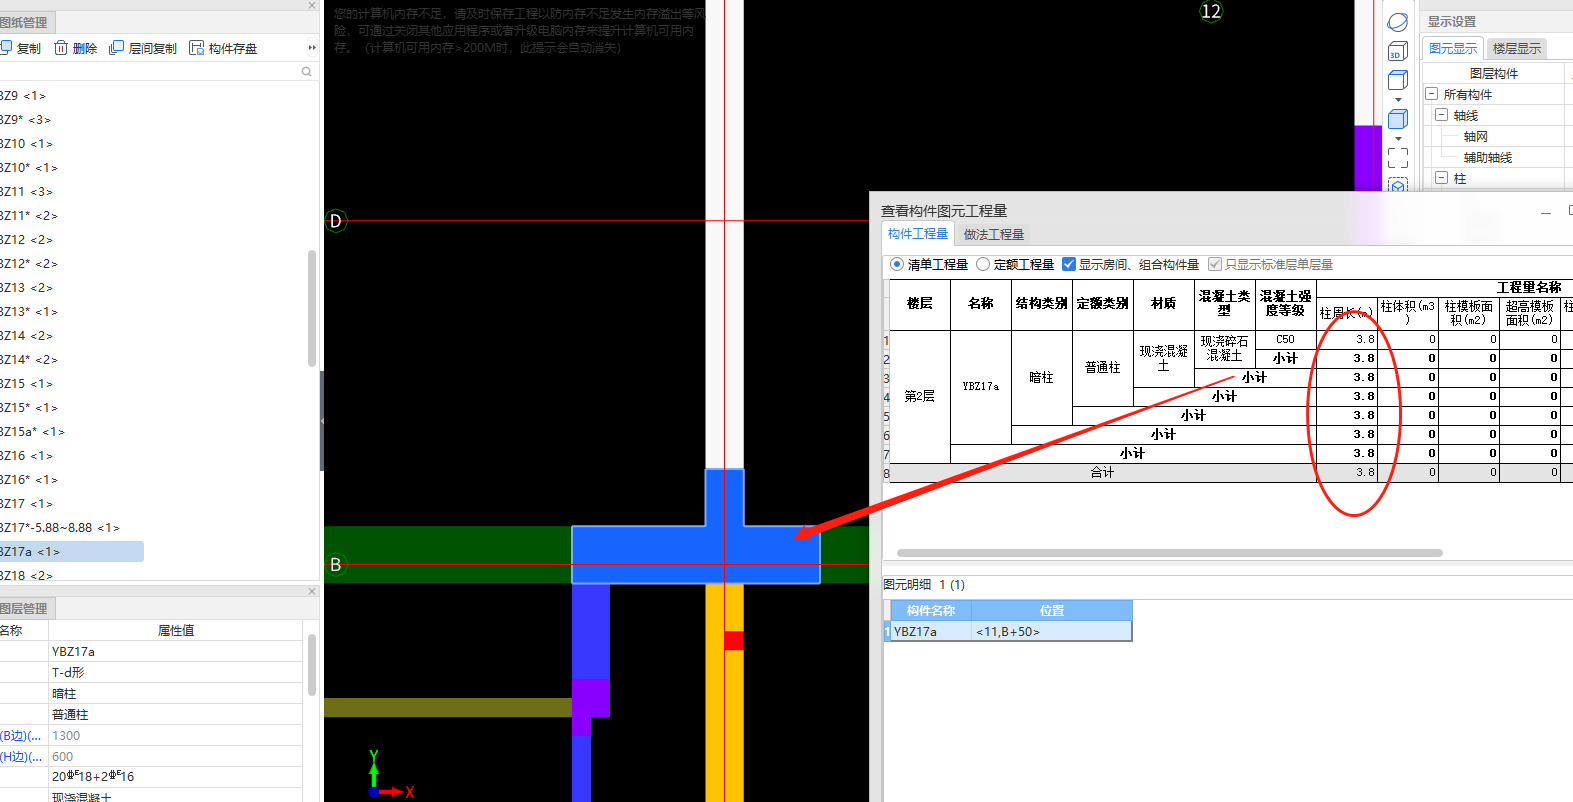Select component BZ18 <2> in list
Image resolution: width=1573 pixels, height=802 pixels.
[27, 576]
